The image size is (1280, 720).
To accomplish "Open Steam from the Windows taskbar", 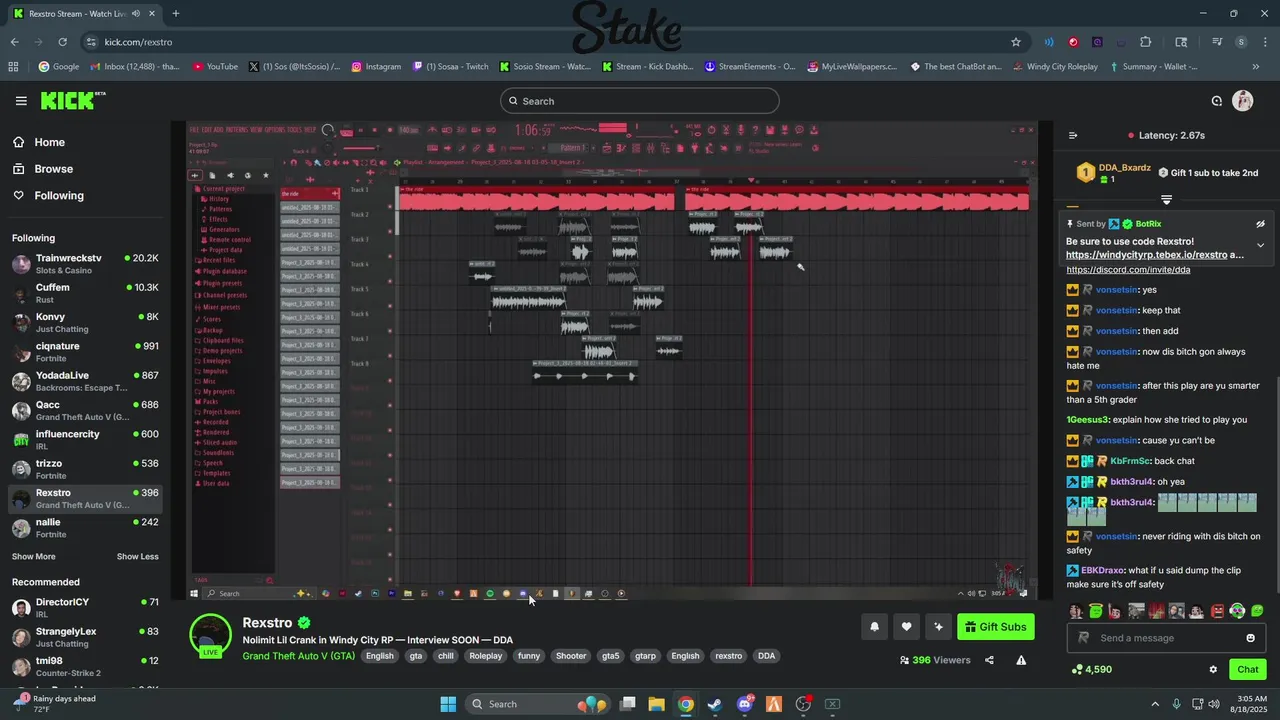I will coord(715,704).
